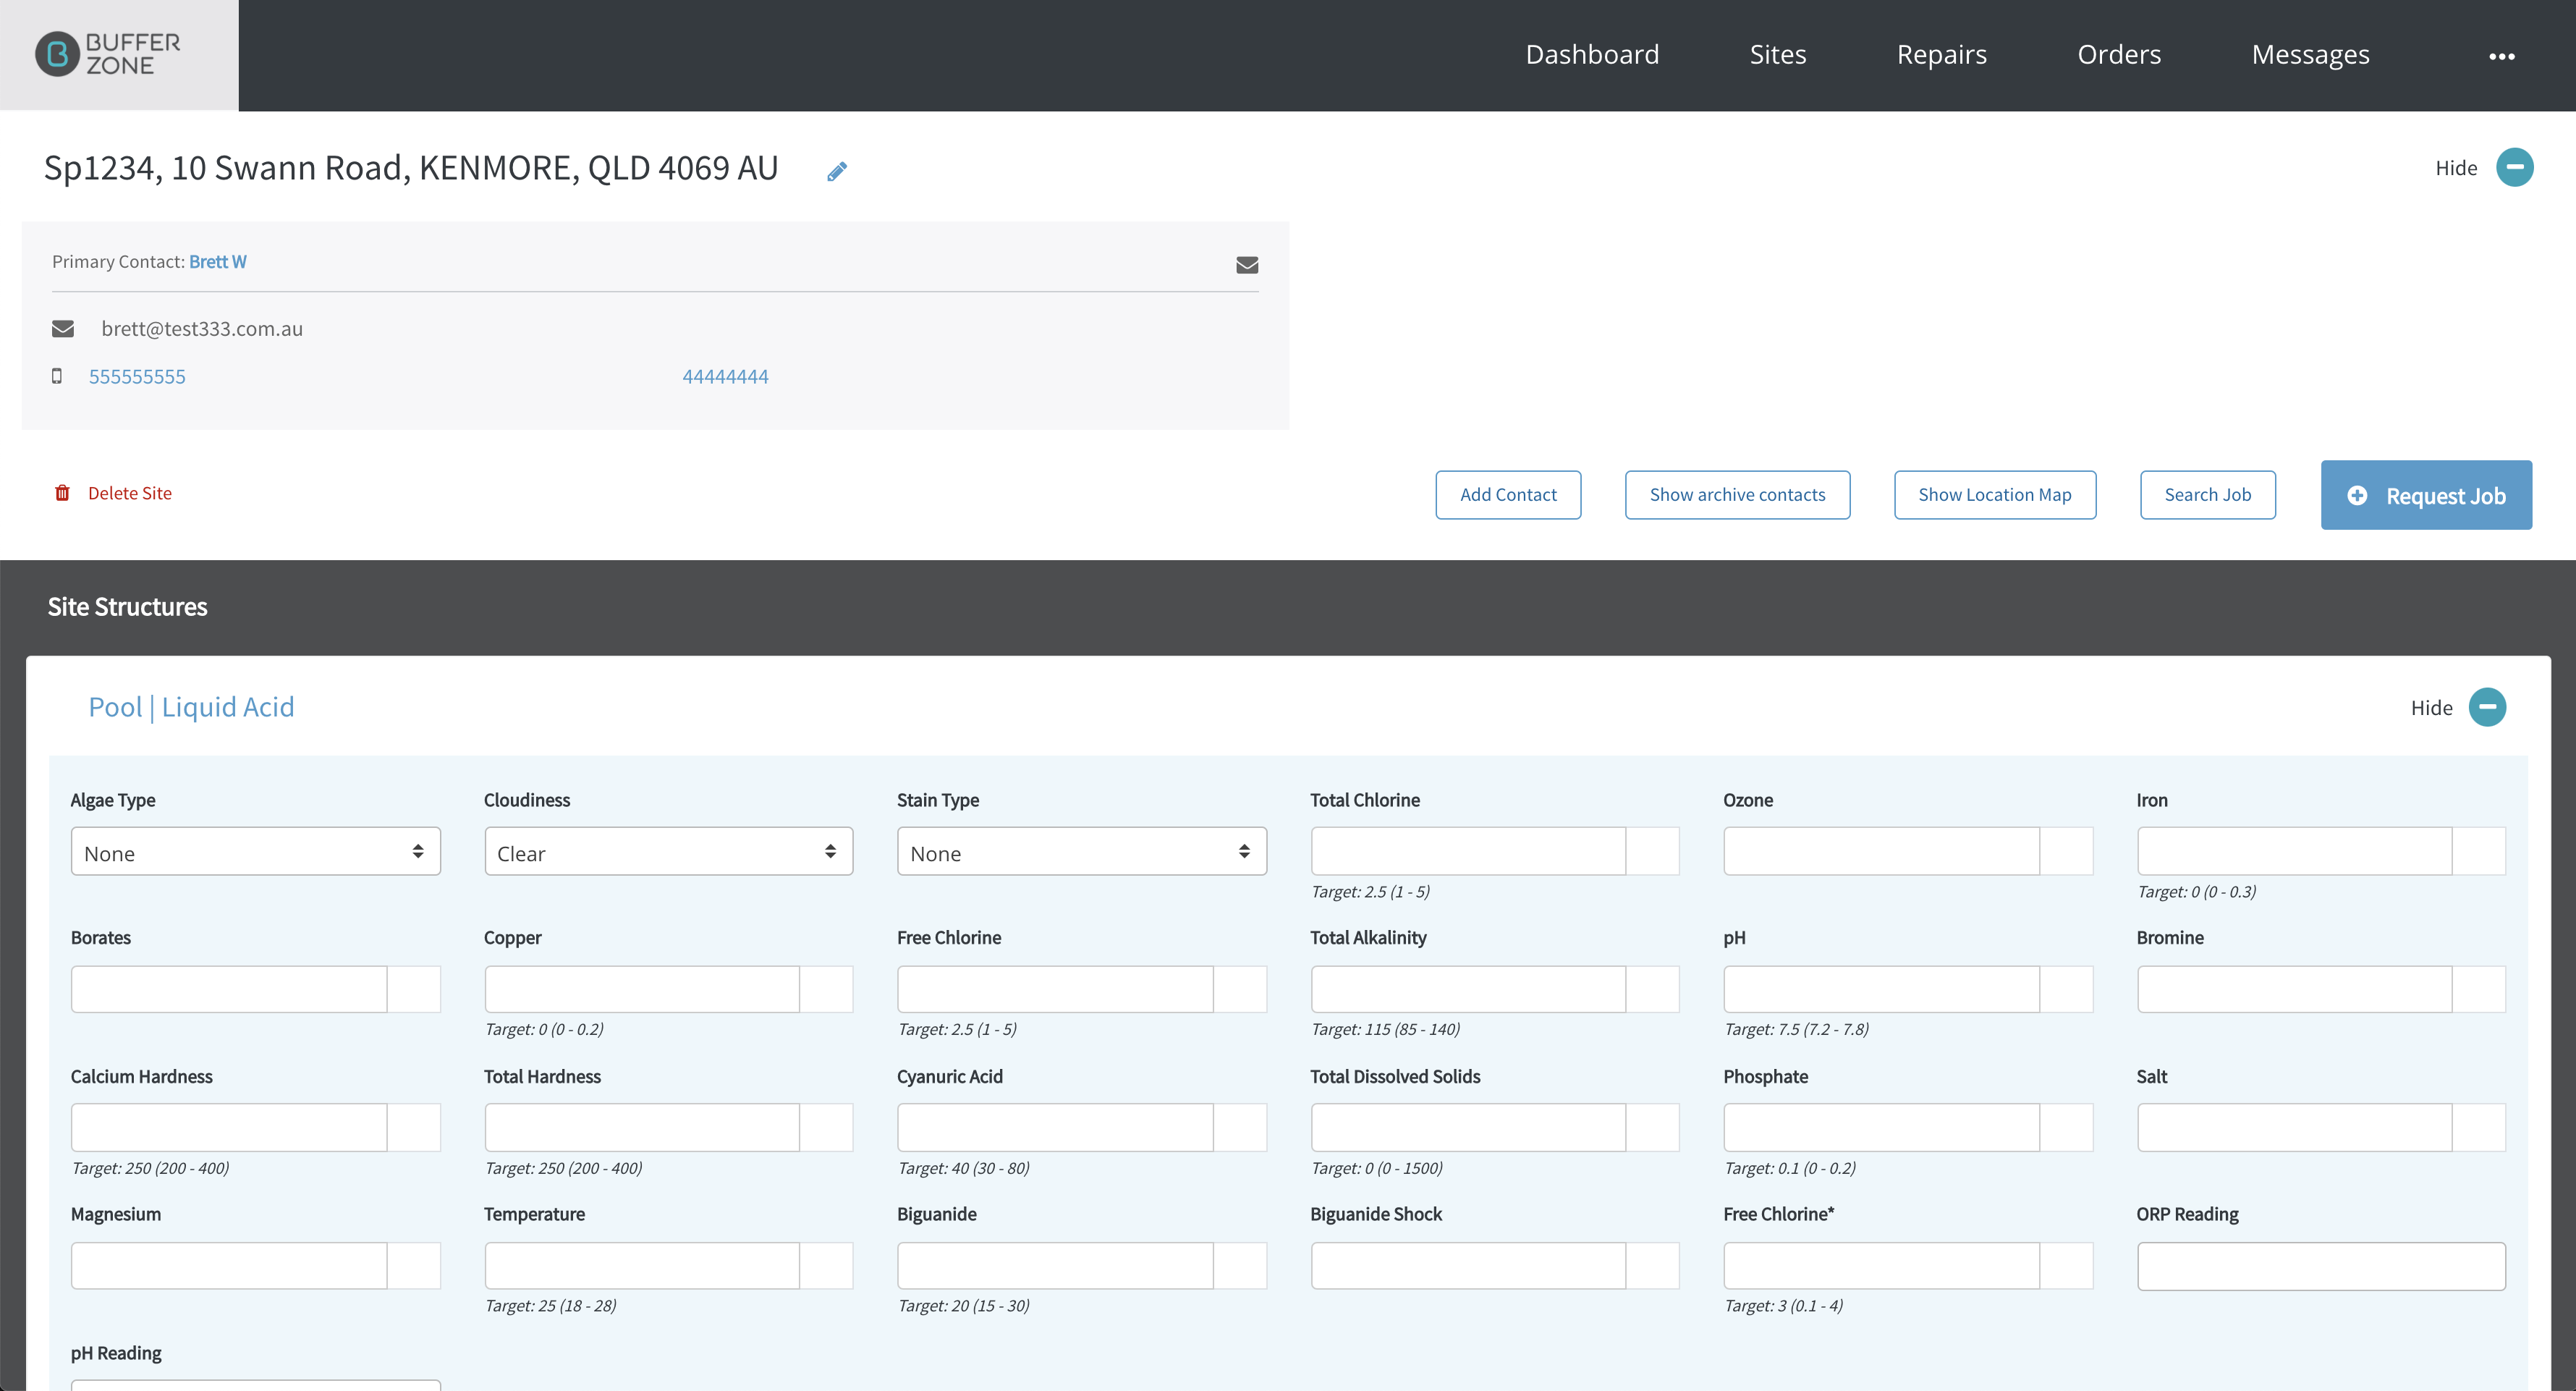Click the Biguanide input field
Screen dimensions: 2576x1391
pos(1055,1265)
